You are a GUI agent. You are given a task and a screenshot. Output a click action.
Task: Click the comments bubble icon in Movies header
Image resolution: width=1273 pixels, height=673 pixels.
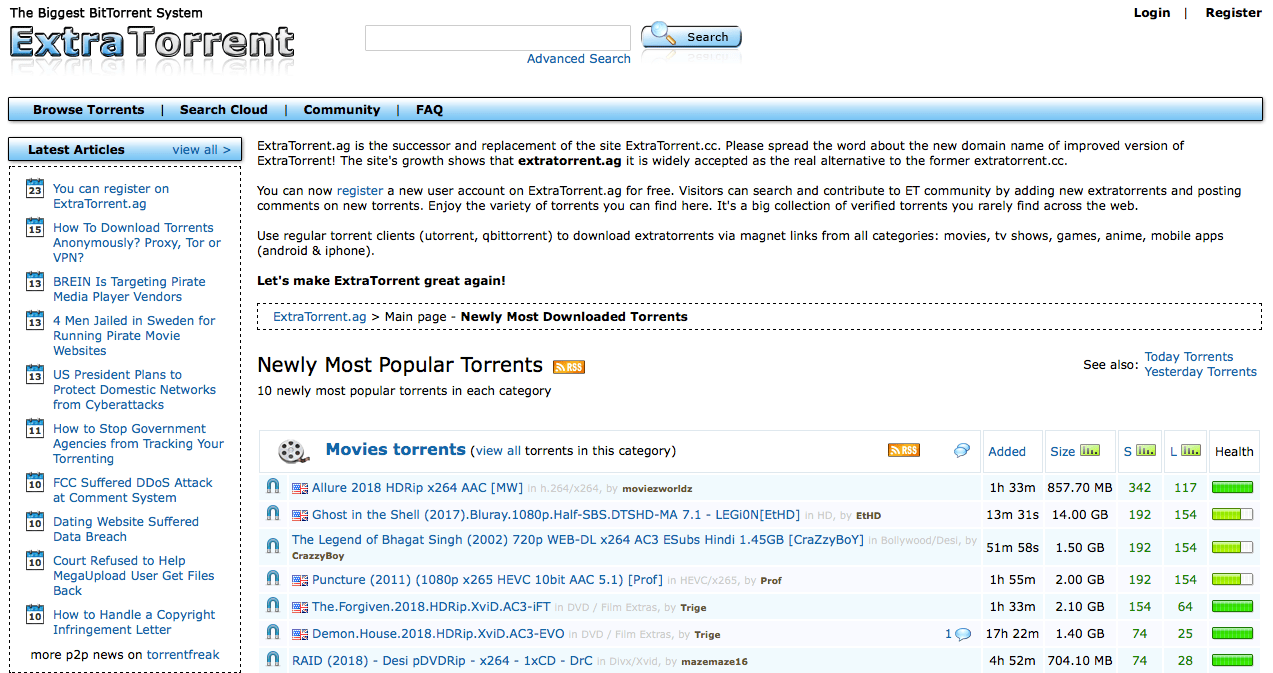pos(962,451)
